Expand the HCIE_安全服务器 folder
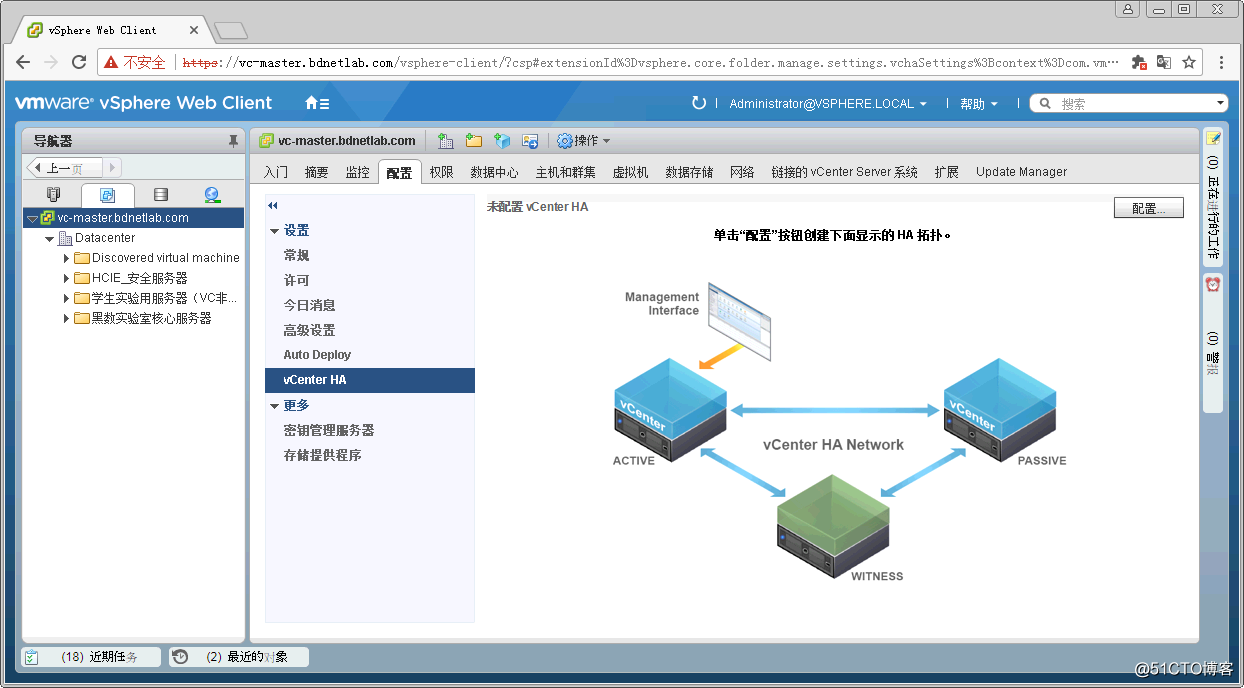Image resolution: width=1244 pixels, height=688 pixels. click(x=66, y=278)
